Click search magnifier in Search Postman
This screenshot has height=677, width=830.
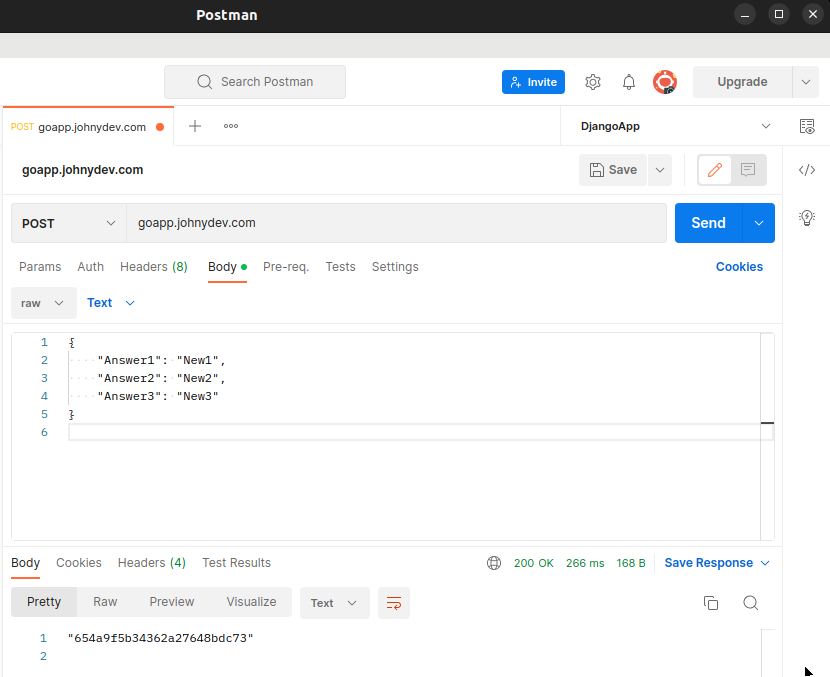coord(204,82)
